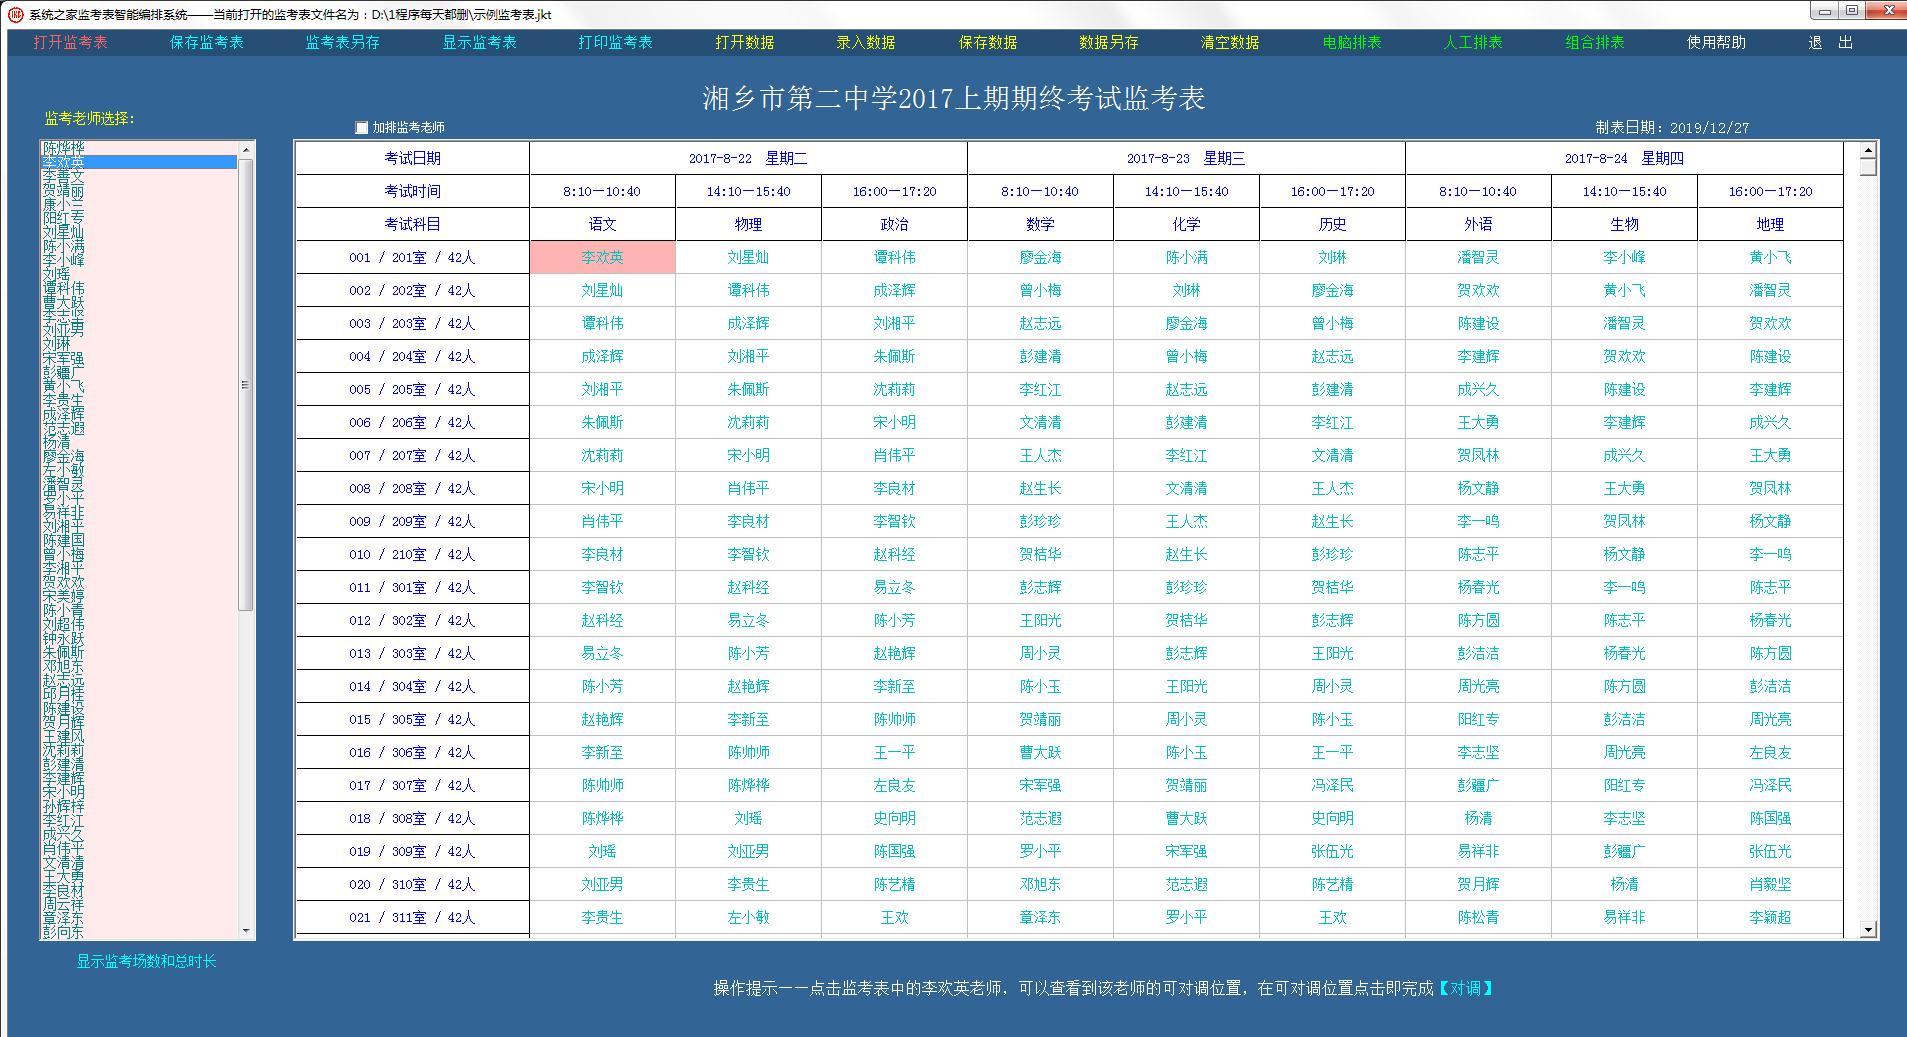
Task: Open 使用帮助 menu
Action: pyautogui.click(x=1716, y=42)
